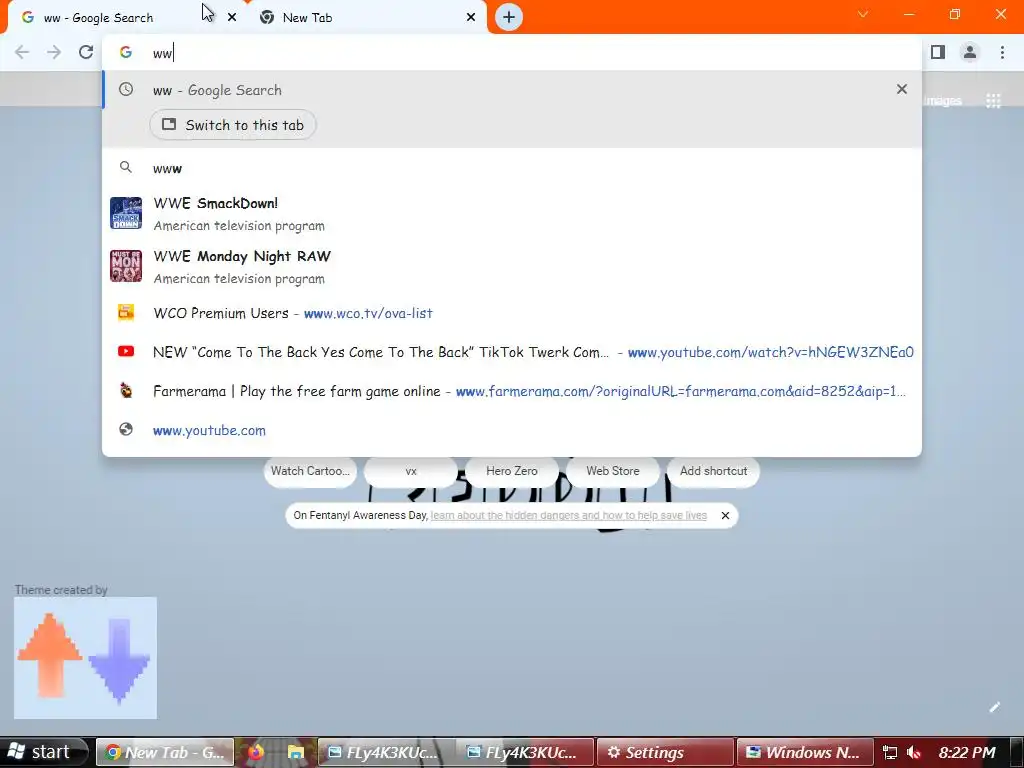Select Chrome 'New Tab' taskbar item
1024x768 pixels.
[165, 752]
